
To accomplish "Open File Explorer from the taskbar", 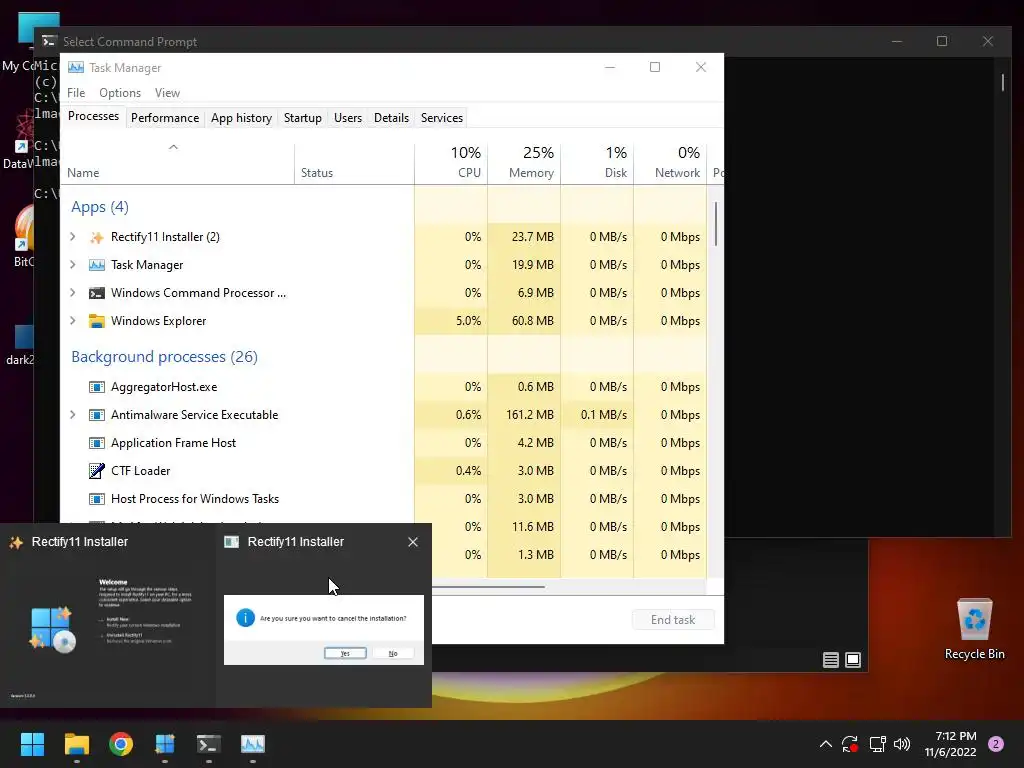I will click(76, 744).
